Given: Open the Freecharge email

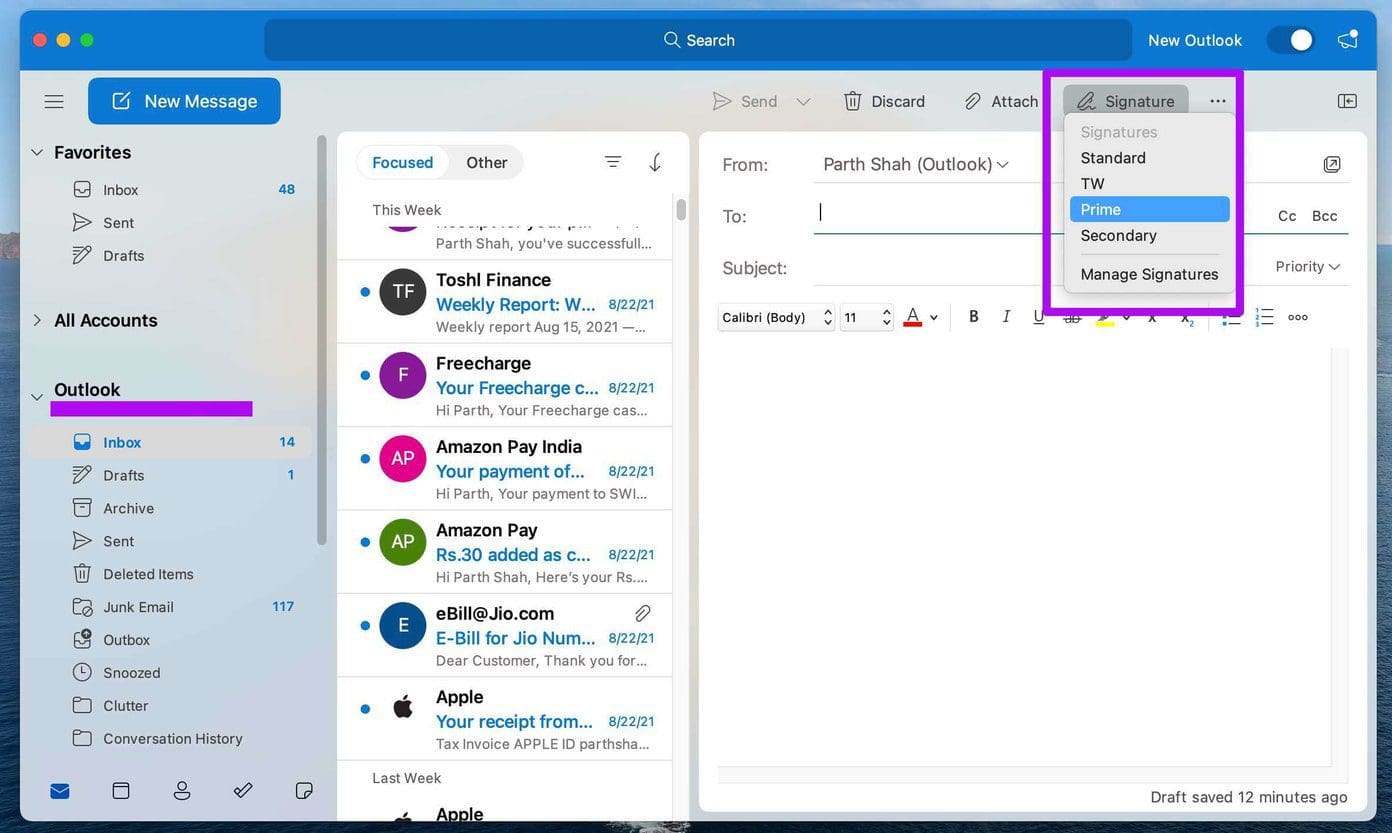Looking at the screenshot, I should click(505, 386).
